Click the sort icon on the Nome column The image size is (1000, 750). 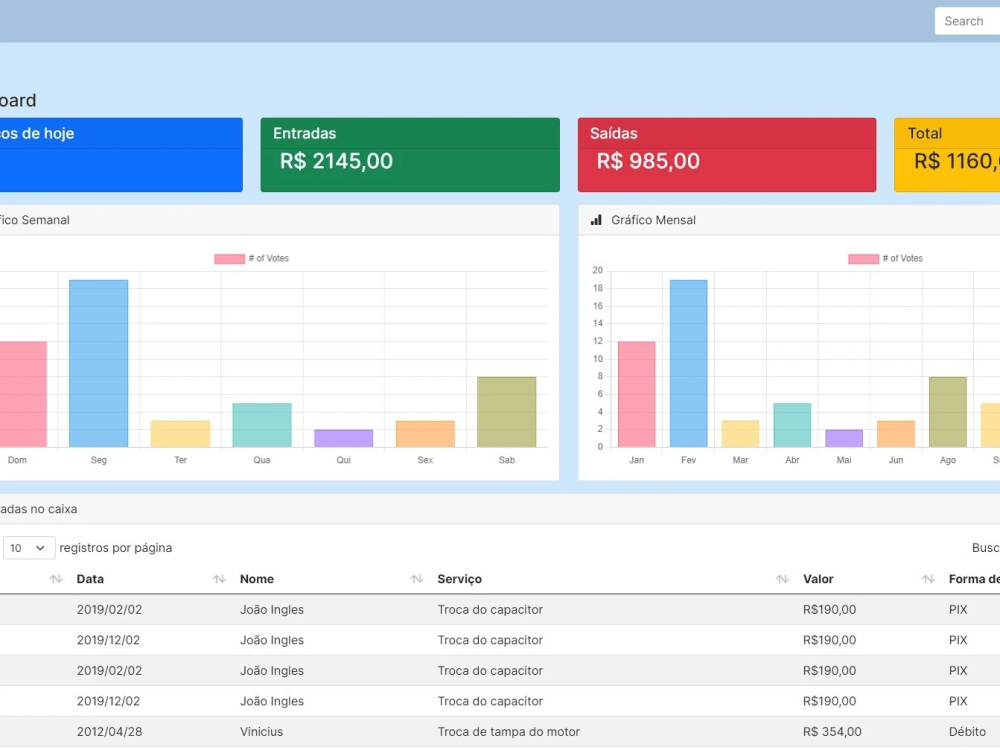pyautogui.click(x=218, y=579)
